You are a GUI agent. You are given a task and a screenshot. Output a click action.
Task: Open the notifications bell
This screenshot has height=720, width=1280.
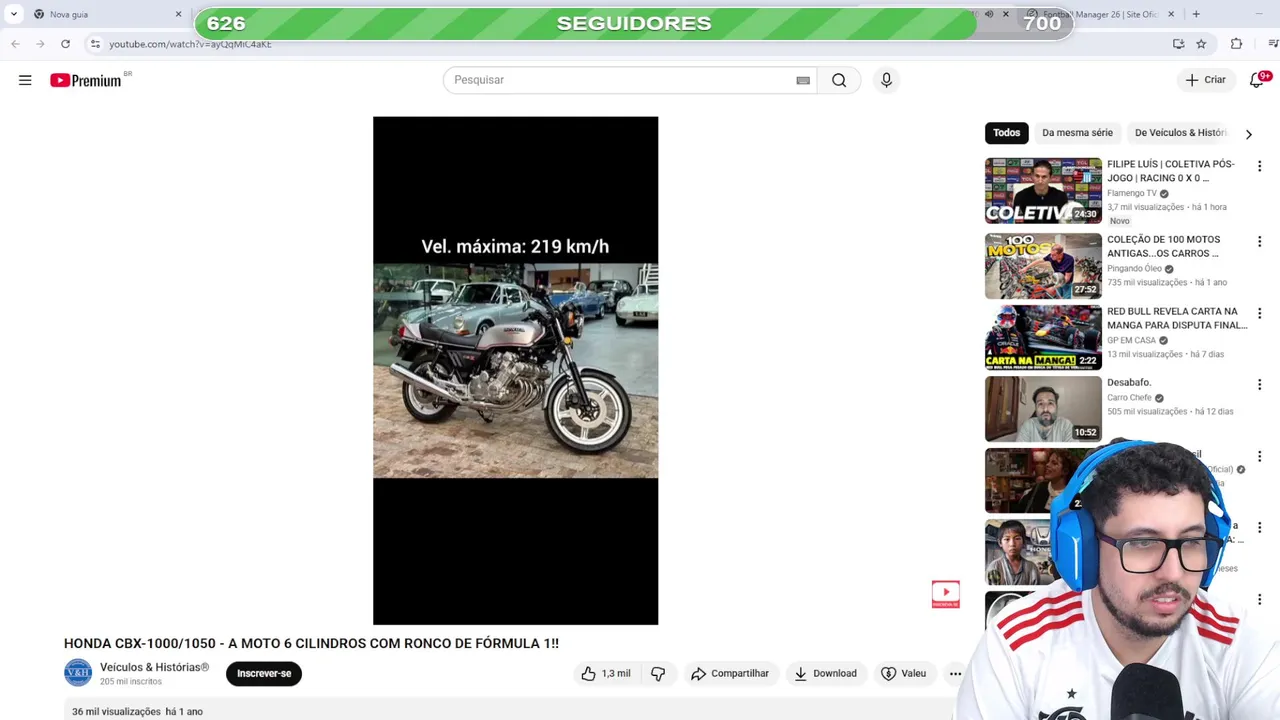[1257, 80]
